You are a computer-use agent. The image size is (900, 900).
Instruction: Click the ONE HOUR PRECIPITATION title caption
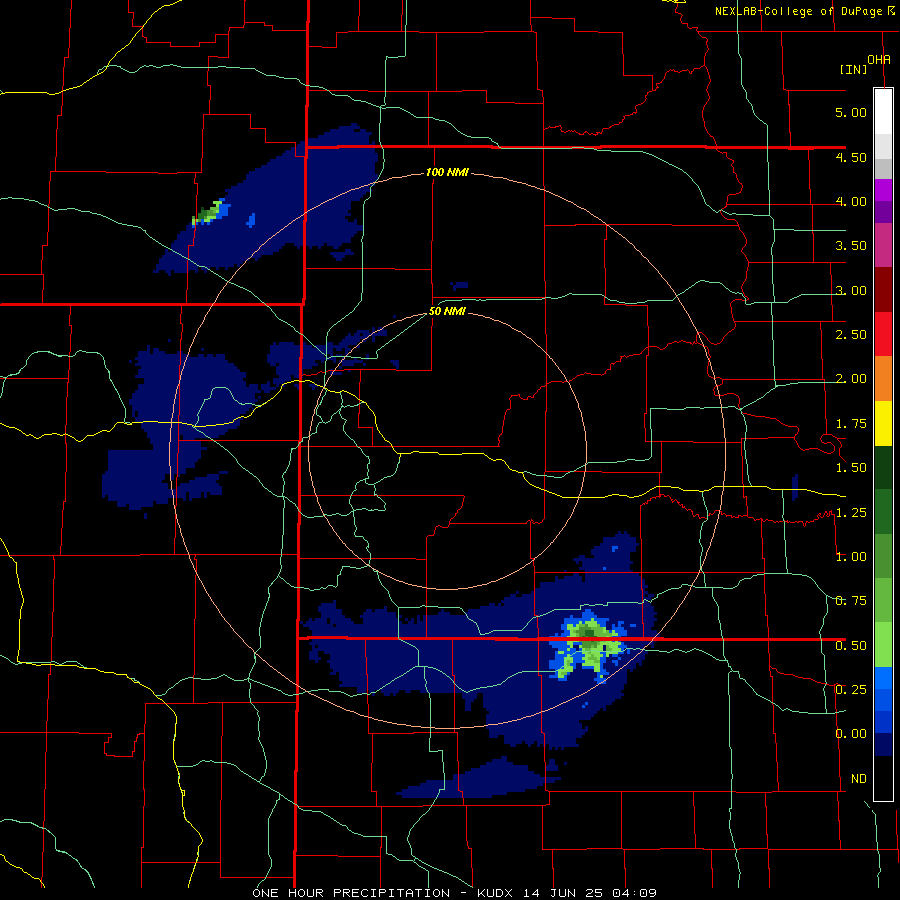tap(455, 893)
